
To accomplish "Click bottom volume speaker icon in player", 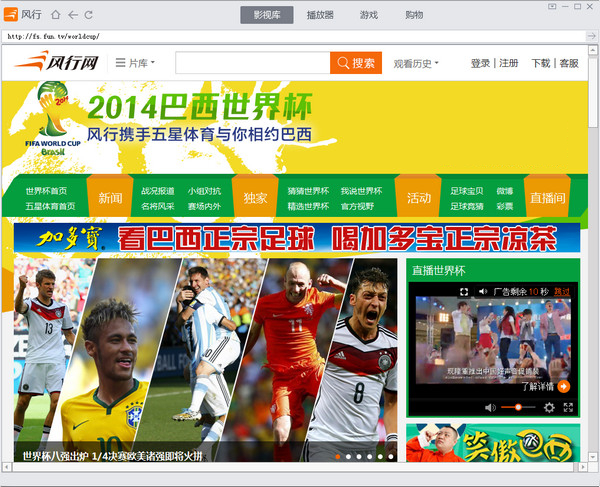I will [490, 407].
